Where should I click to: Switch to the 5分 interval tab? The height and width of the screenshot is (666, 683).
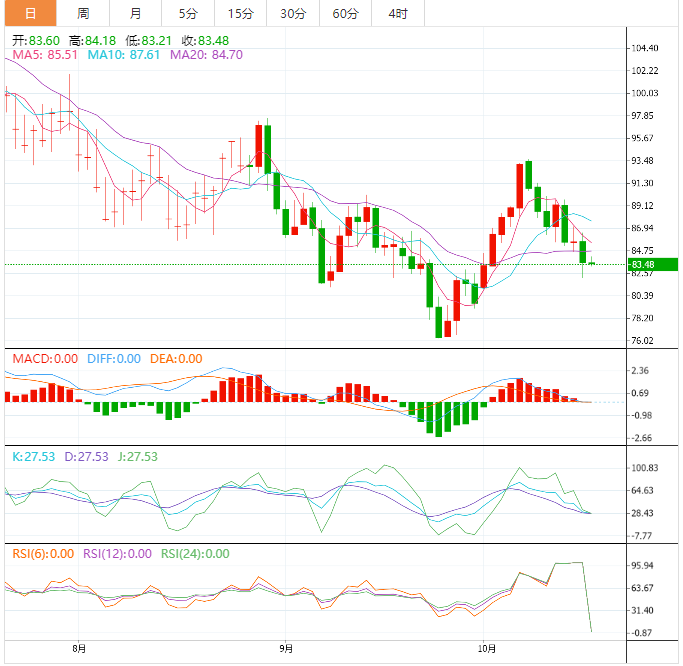point(188,13)
